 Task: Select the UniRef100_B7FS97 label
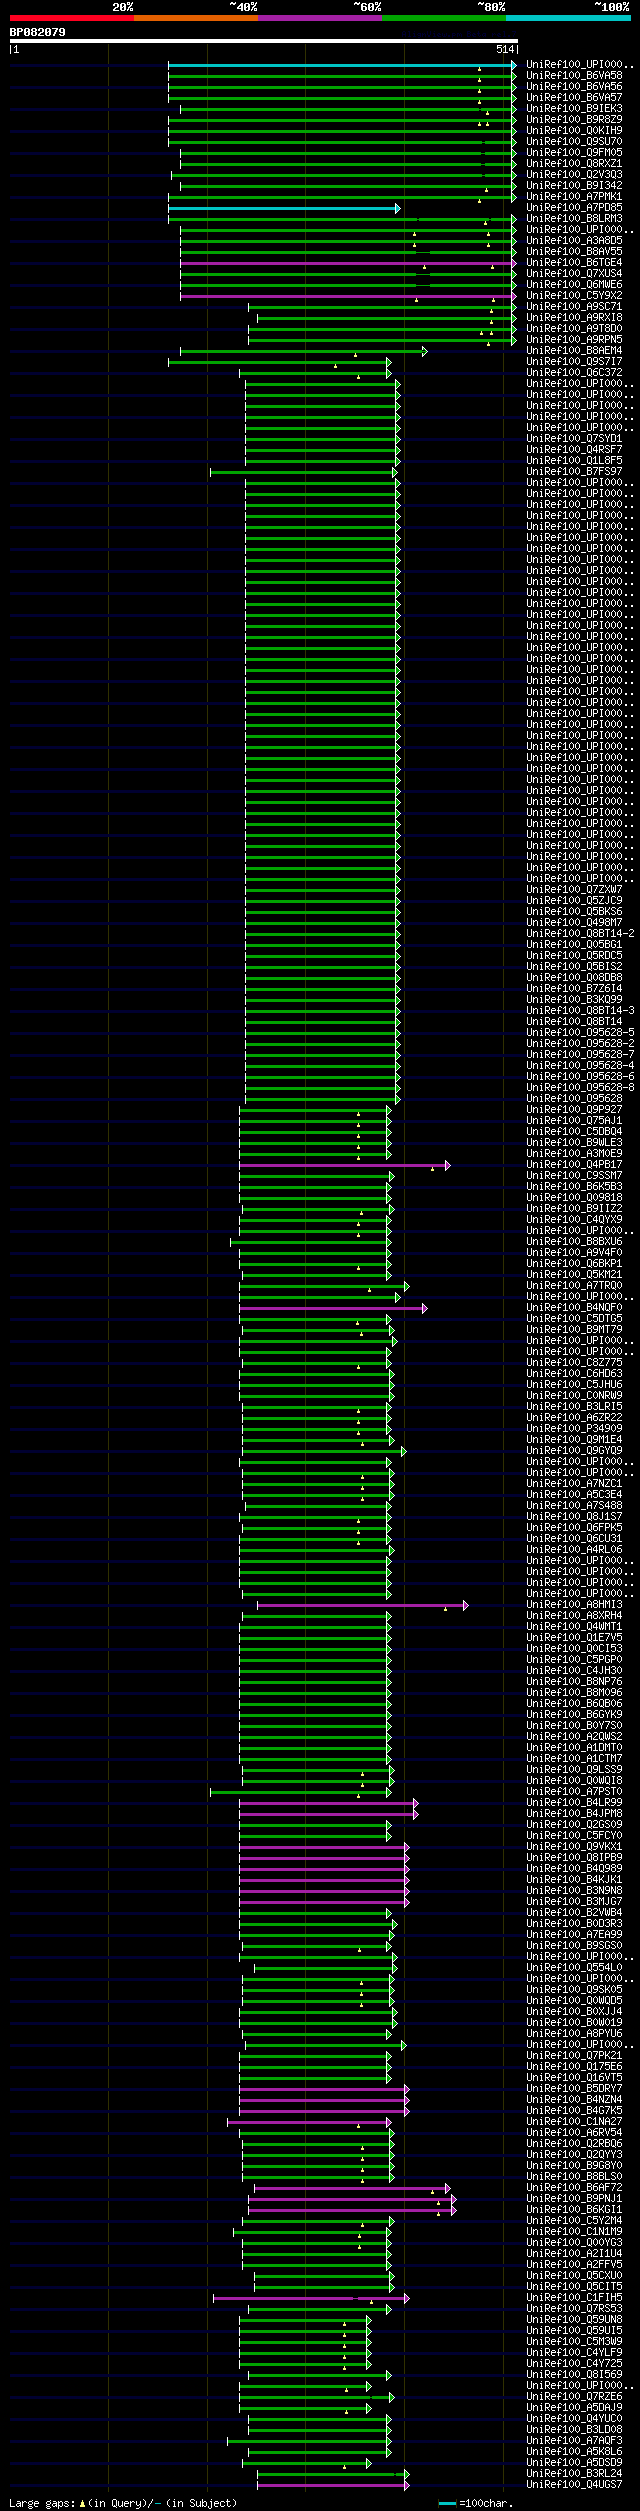click(x=574, y=472)
